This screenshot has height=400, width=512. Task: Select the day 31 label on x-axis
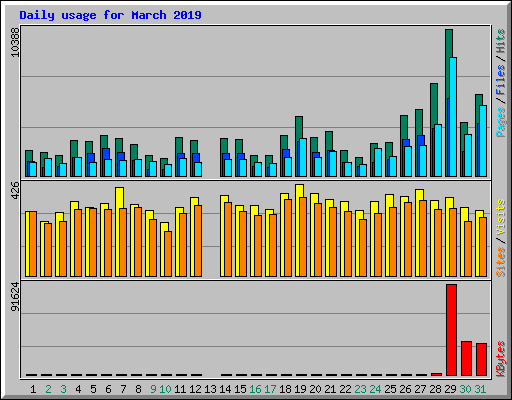(x=480, y=389)
